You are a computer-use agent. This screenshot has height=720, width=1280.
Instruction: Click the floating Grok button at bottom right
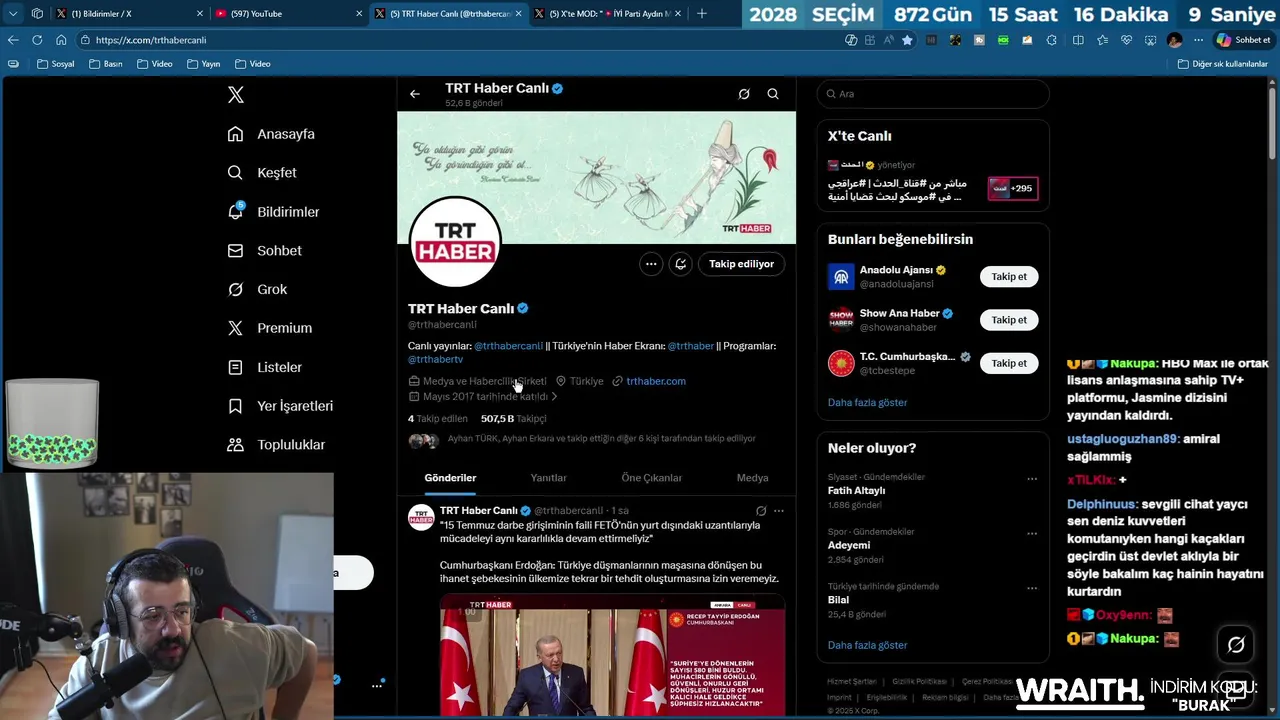click(x=1236, y=645)
